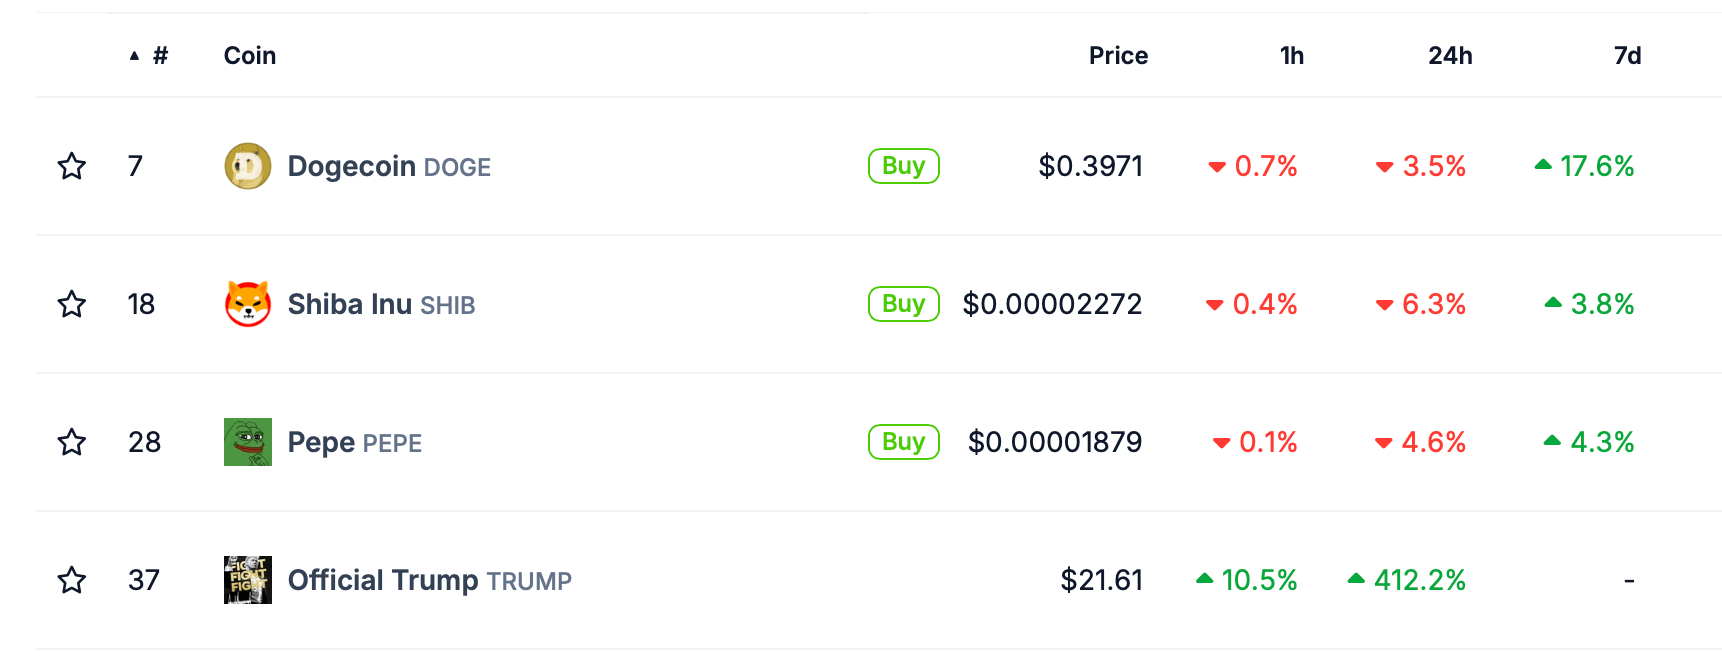Click the Shiba Inu coin logo
Image resolution: width=1722 pixels, height=670 pixels.
(x=247, y=304)
